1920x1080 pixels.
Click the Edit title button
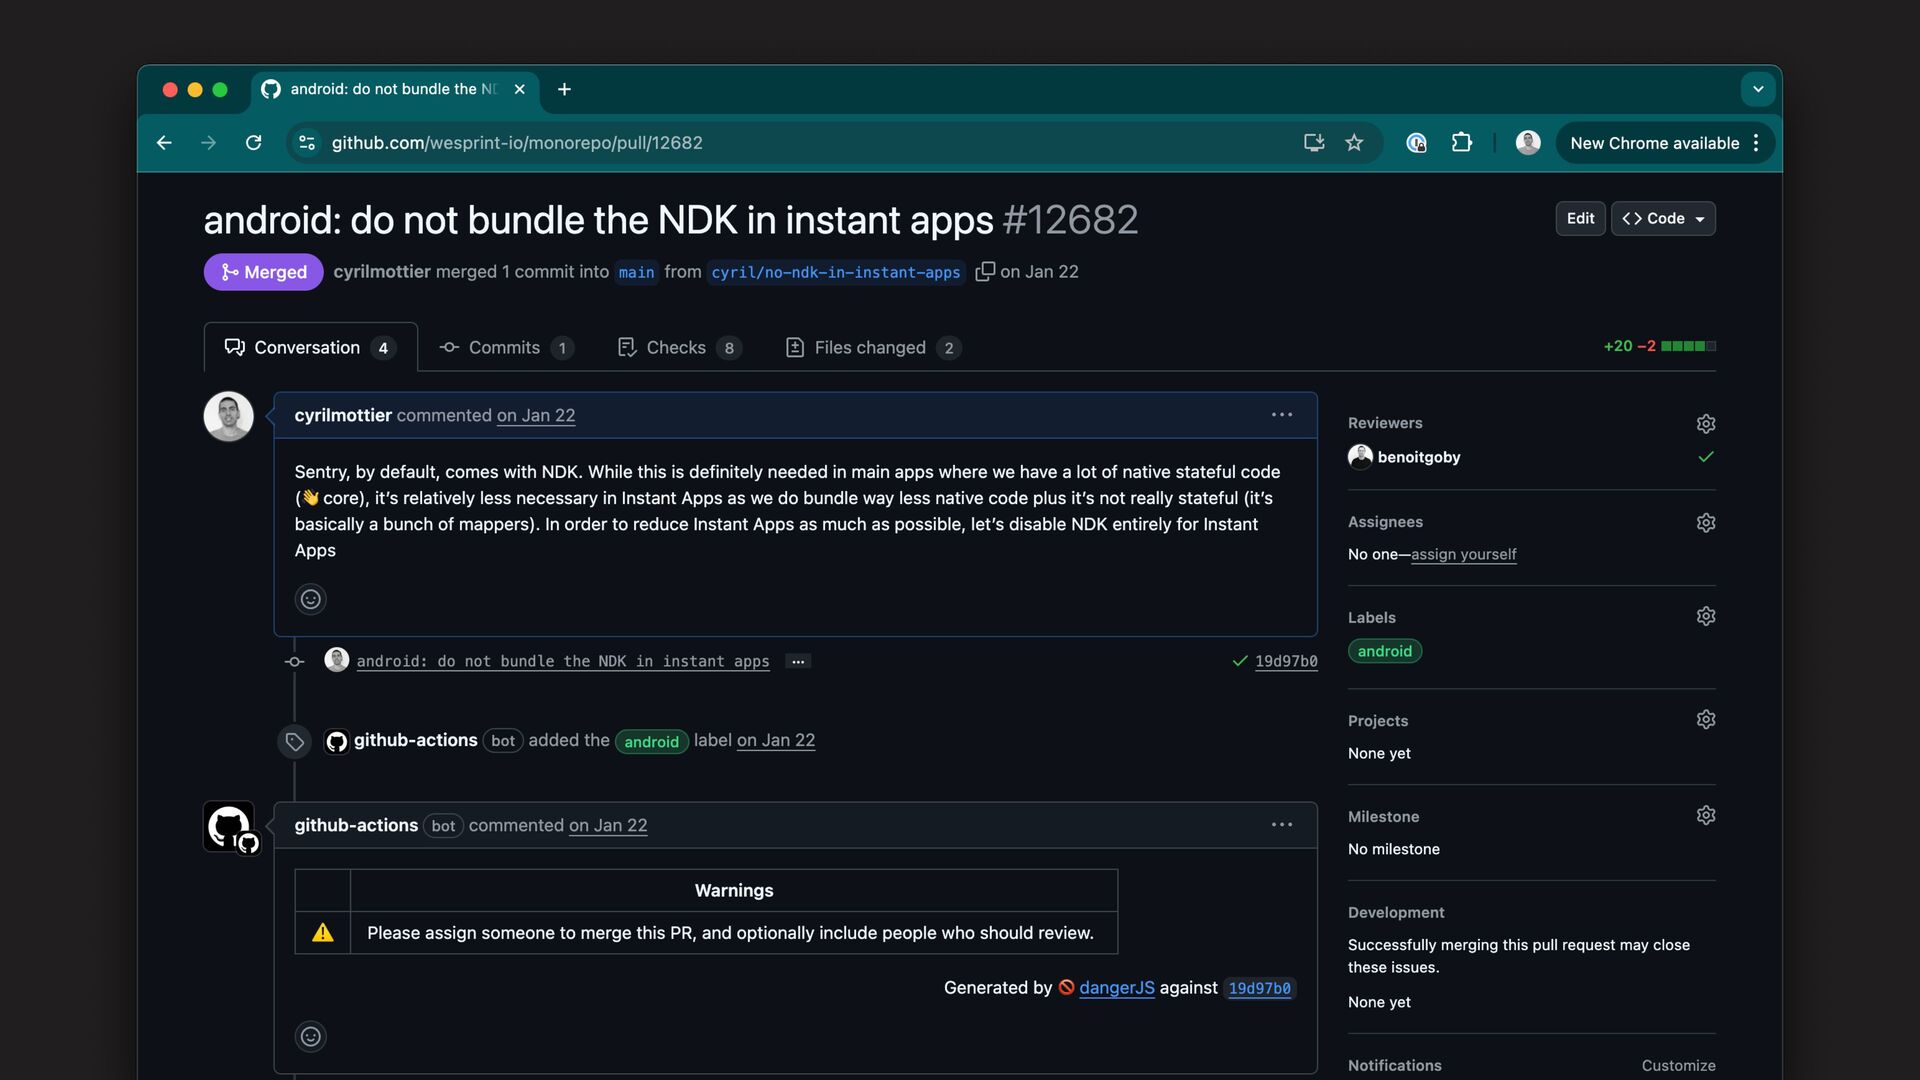[1580, 219]
